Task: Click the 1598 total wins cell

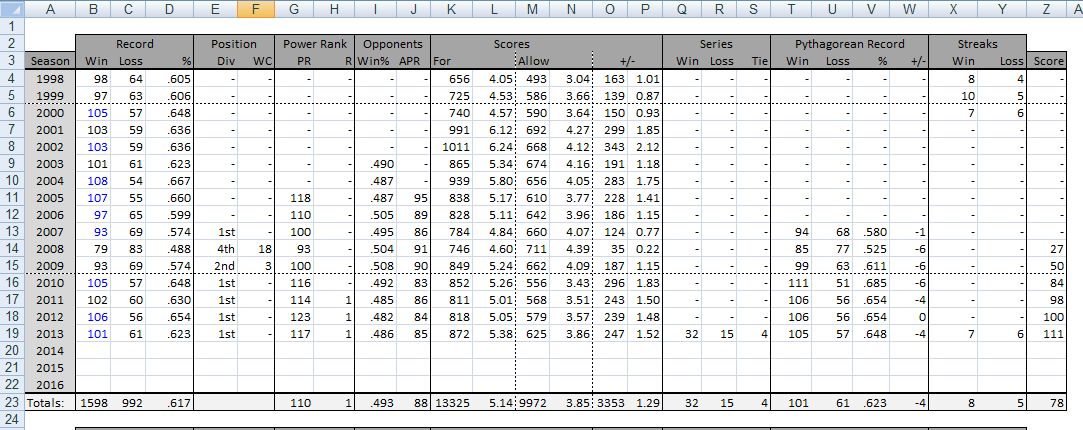Action: 95,401
